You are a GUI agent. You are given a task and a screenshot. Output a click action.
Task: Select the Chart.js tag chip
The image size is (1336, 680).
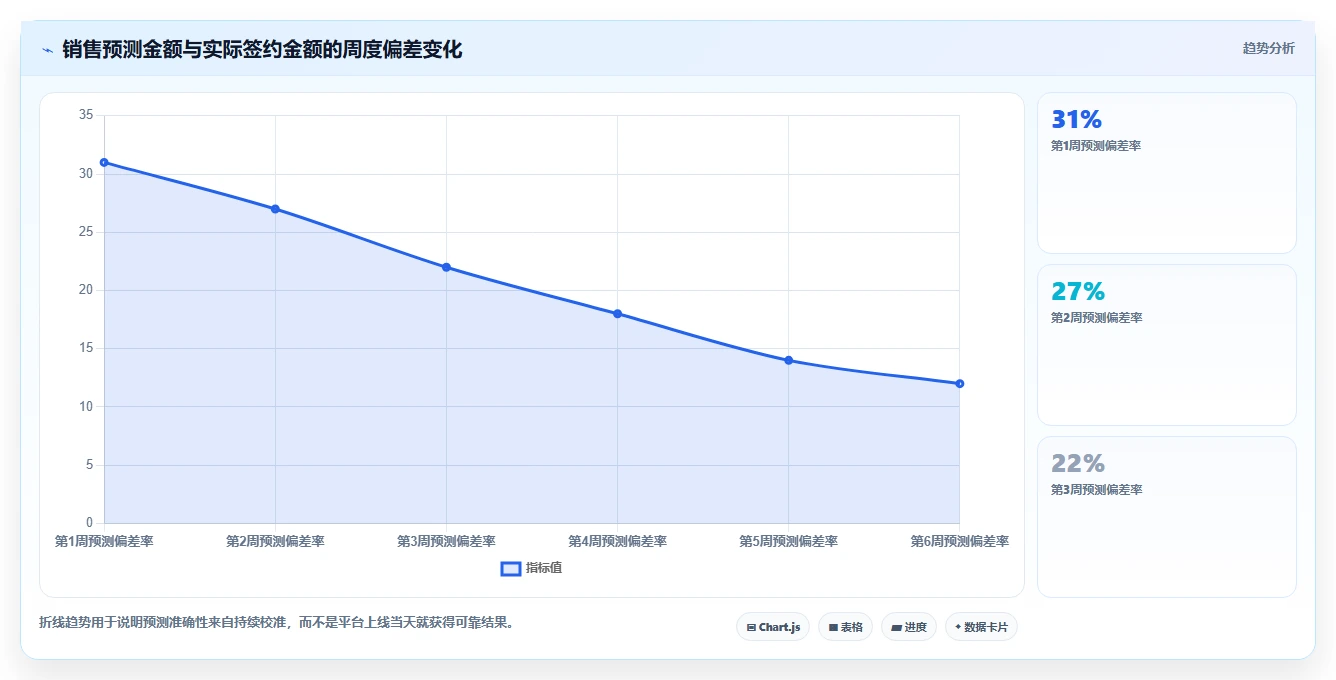tap(773, 627)
